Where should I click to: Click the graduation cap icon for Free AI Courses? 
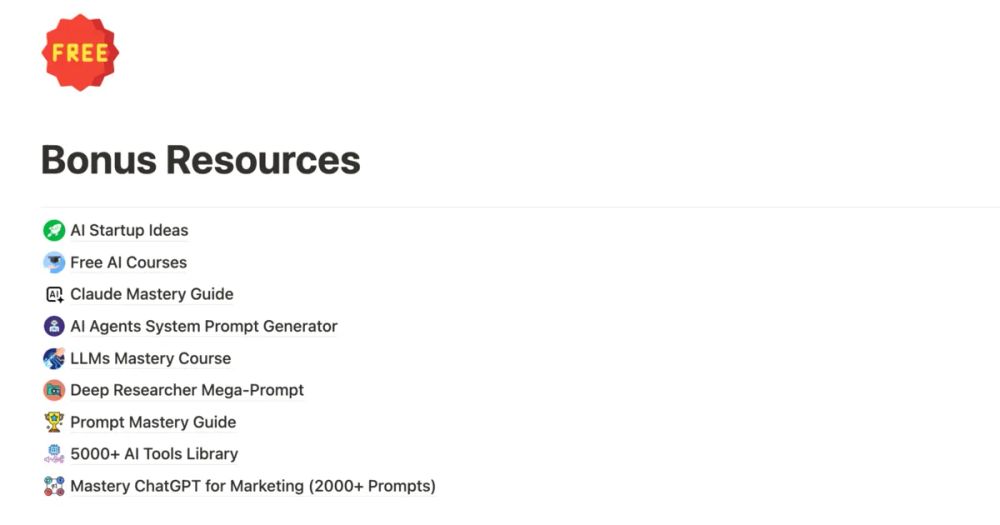point(54,262)
